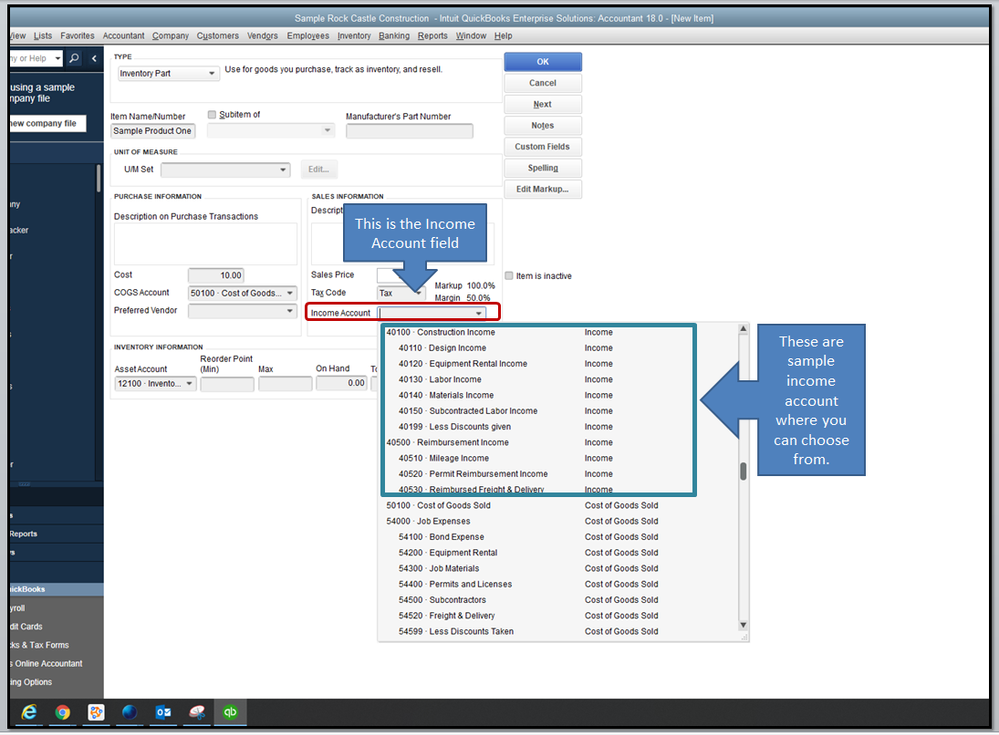Click the Item Name/Number field
Image resolution: width=999 pixels, height=735 pixels.
click(x=152, y=131)
